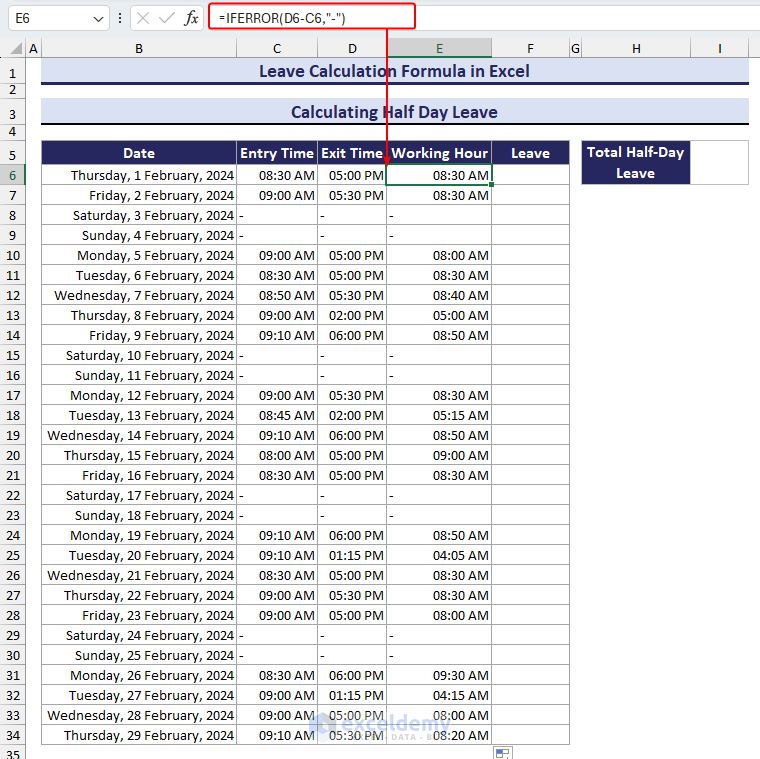Viewport: 760px width, 759px height.
Task: Select working hour 05:00 AM for 8 February
Action: [439, 316]
